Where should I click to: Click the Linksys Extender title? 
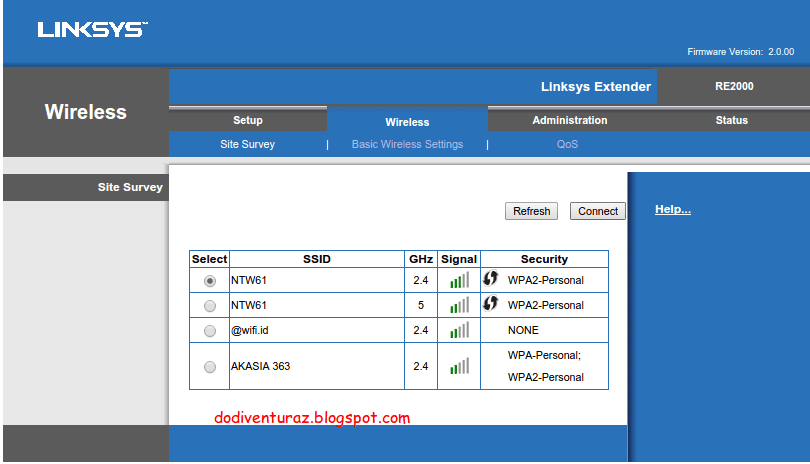tap(596, 86)
